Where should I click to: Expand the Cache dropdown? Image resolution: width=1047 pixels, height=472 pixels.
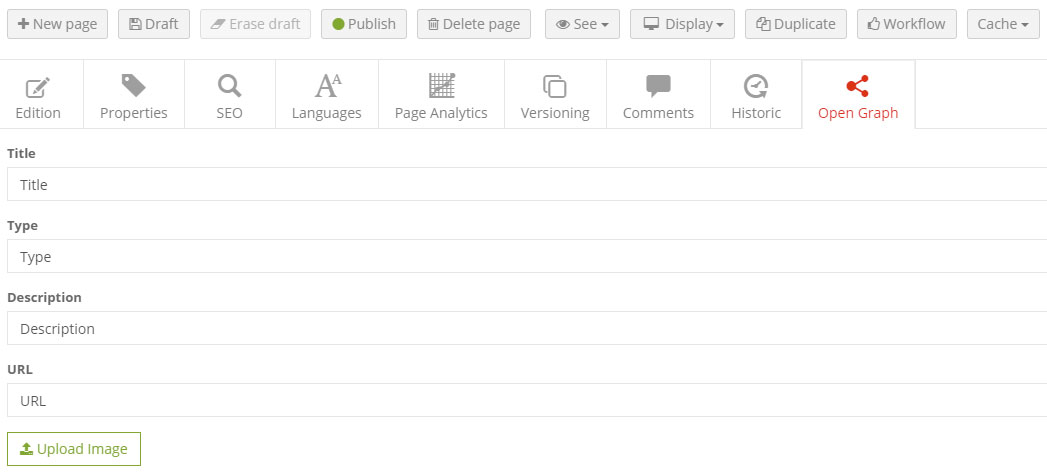pos(1003,24)
